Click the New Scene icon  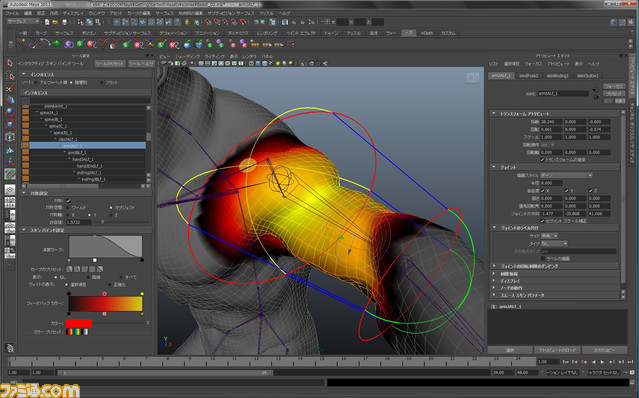point(47,22)
